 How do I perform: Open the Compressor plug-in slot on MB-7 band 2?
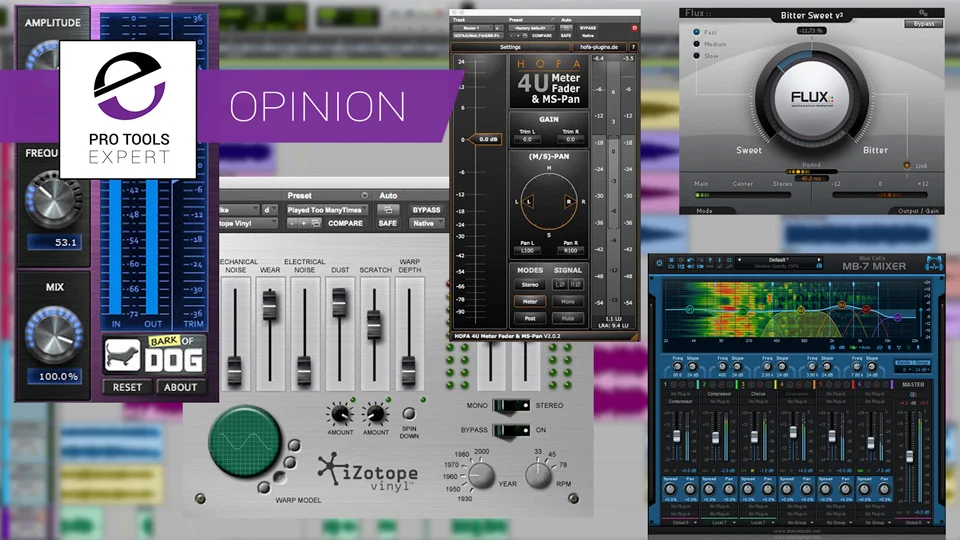pos(719,394)
